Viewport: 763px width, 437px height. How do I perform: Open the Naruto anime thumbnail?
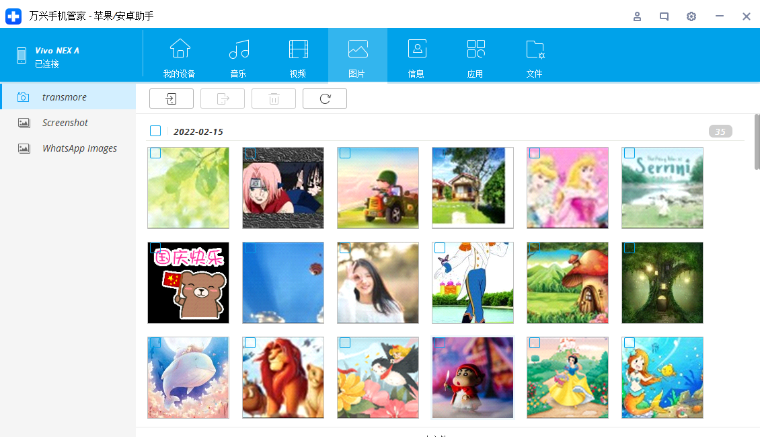tap(283, 188)
